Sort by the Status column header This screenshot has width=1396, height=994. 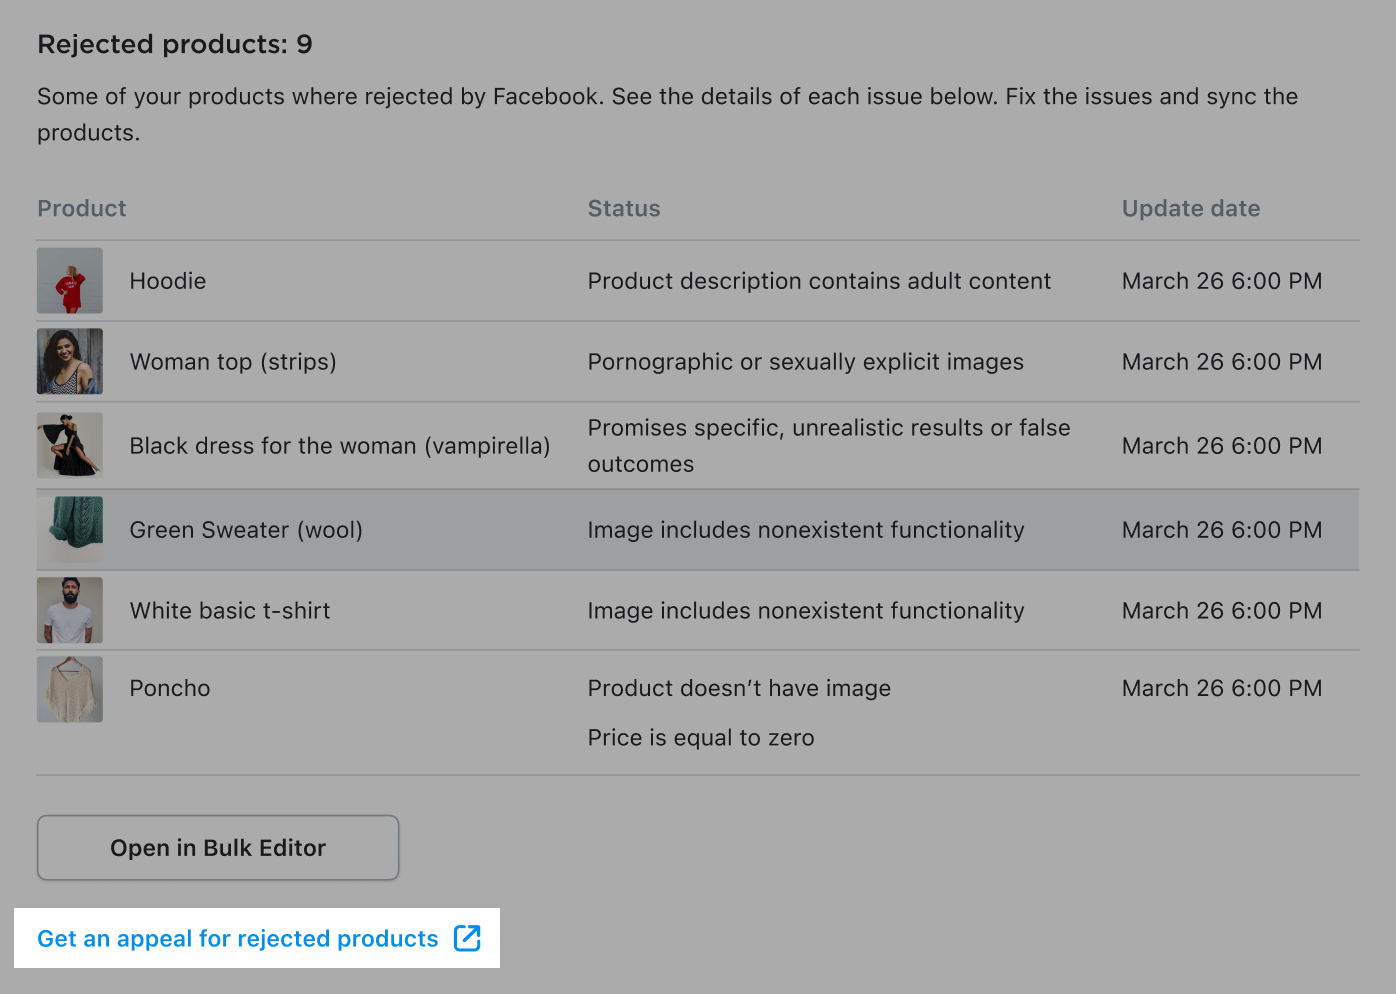(x=623, y=208)
